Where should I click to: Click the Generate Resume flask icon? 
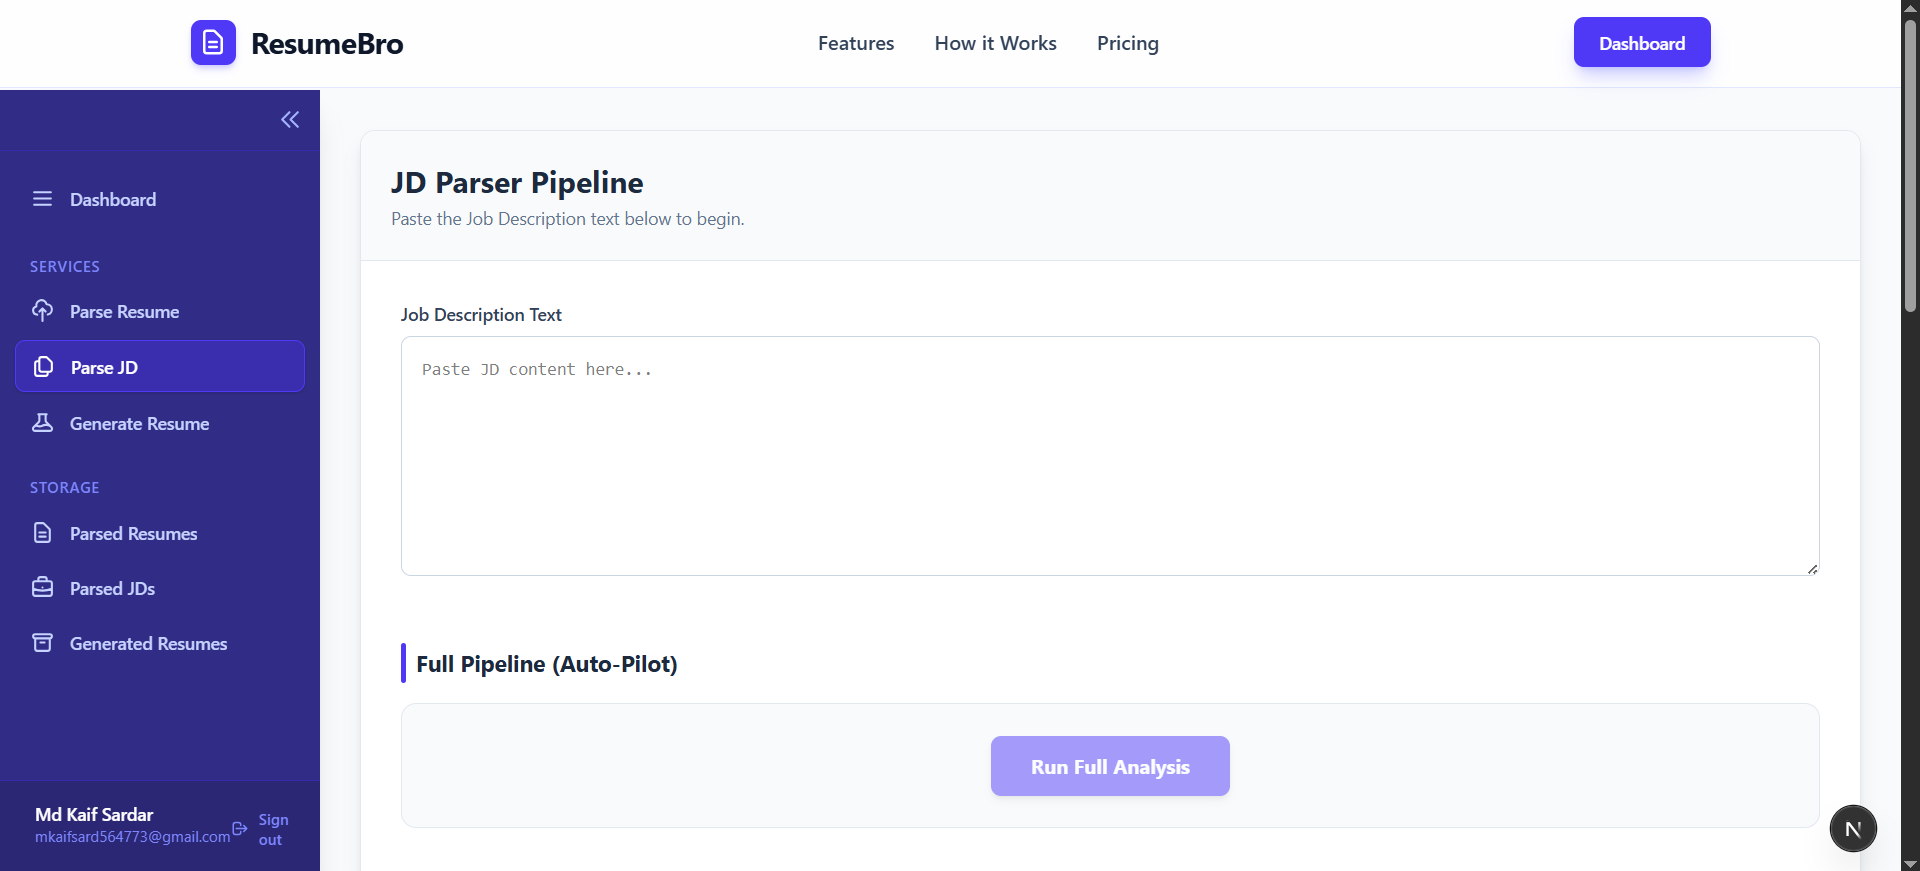pos(42,423)
